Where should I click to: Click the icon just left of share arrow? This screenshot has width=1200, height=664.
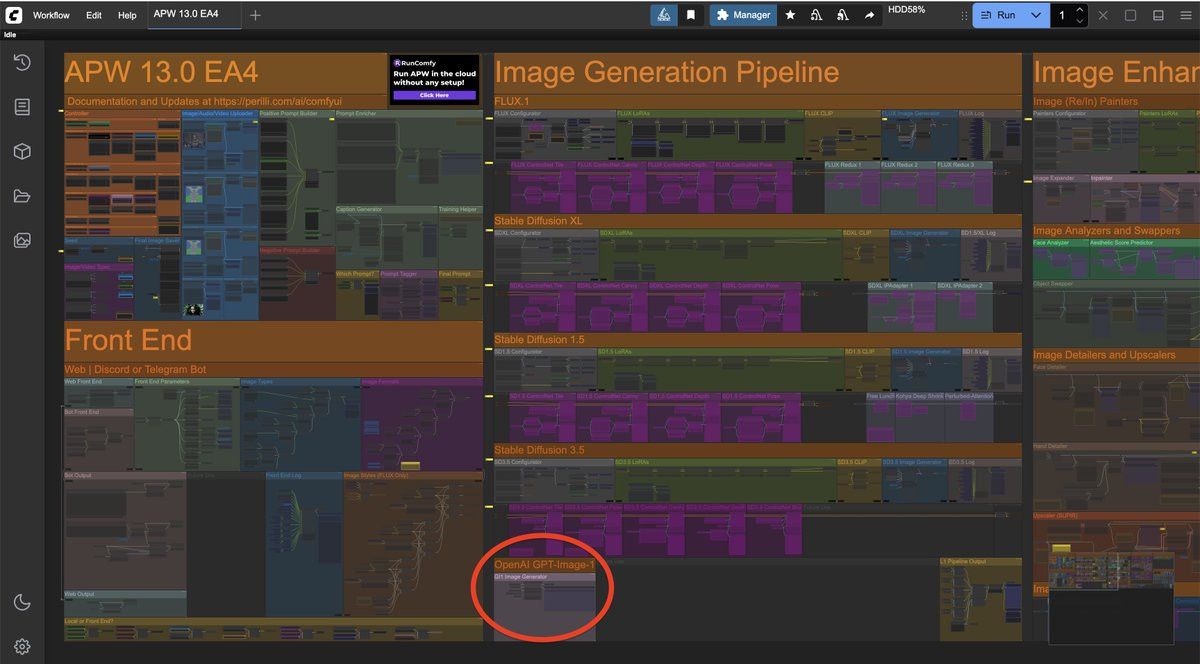click(842, 15)
